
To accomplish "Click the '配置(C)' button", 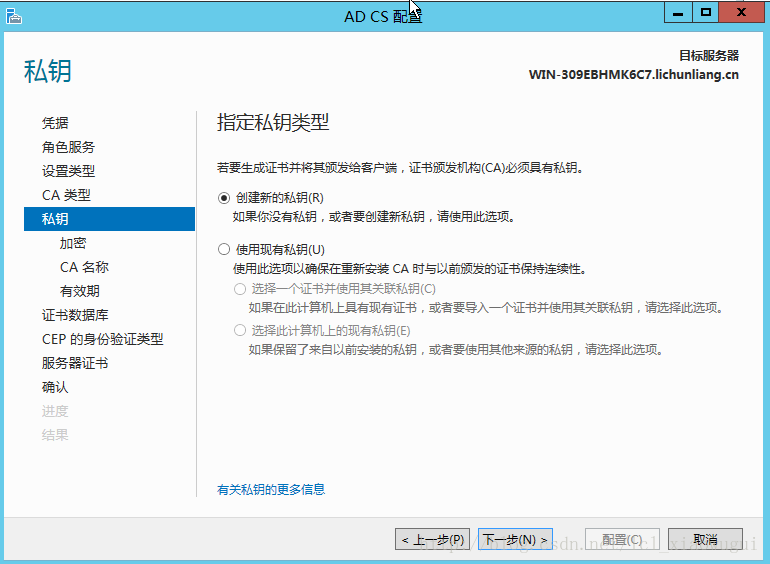I will click(622, 539).
